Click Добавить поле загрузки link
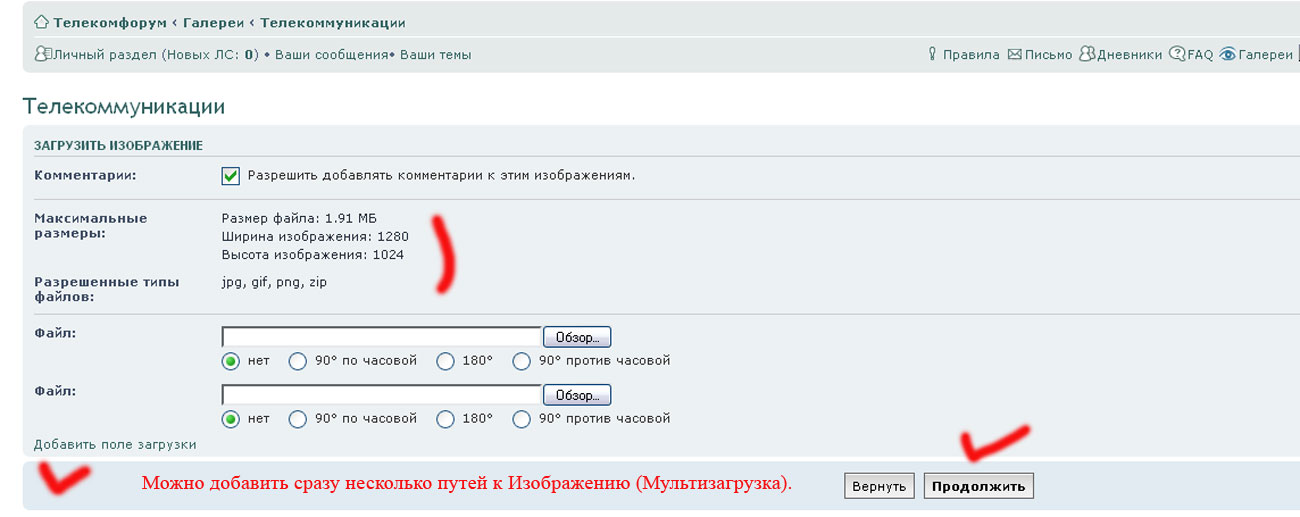The height and width of the screenshot is (517, 1300). pos(115,444)
